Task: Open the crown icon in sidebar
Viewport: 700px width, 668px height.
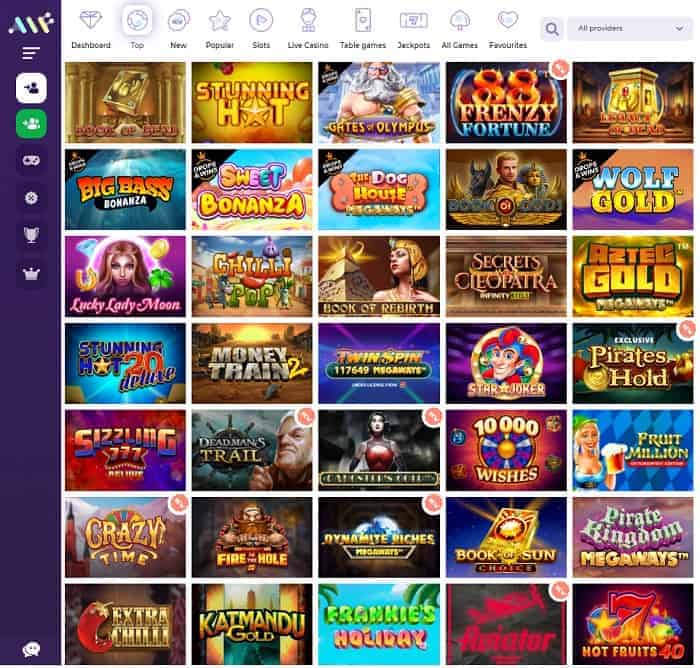Action: [31, 273]
